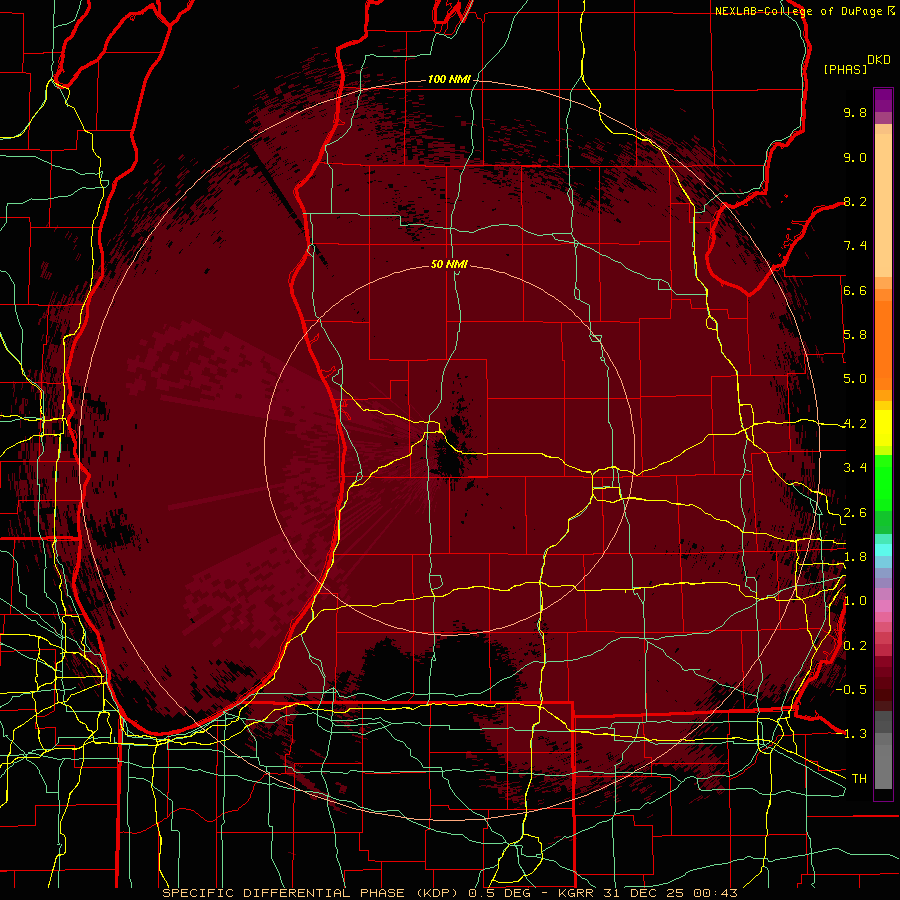900x900 pixels.
Task: Click the 1.0 value on the color scale
Action: (x=855, y=601)
